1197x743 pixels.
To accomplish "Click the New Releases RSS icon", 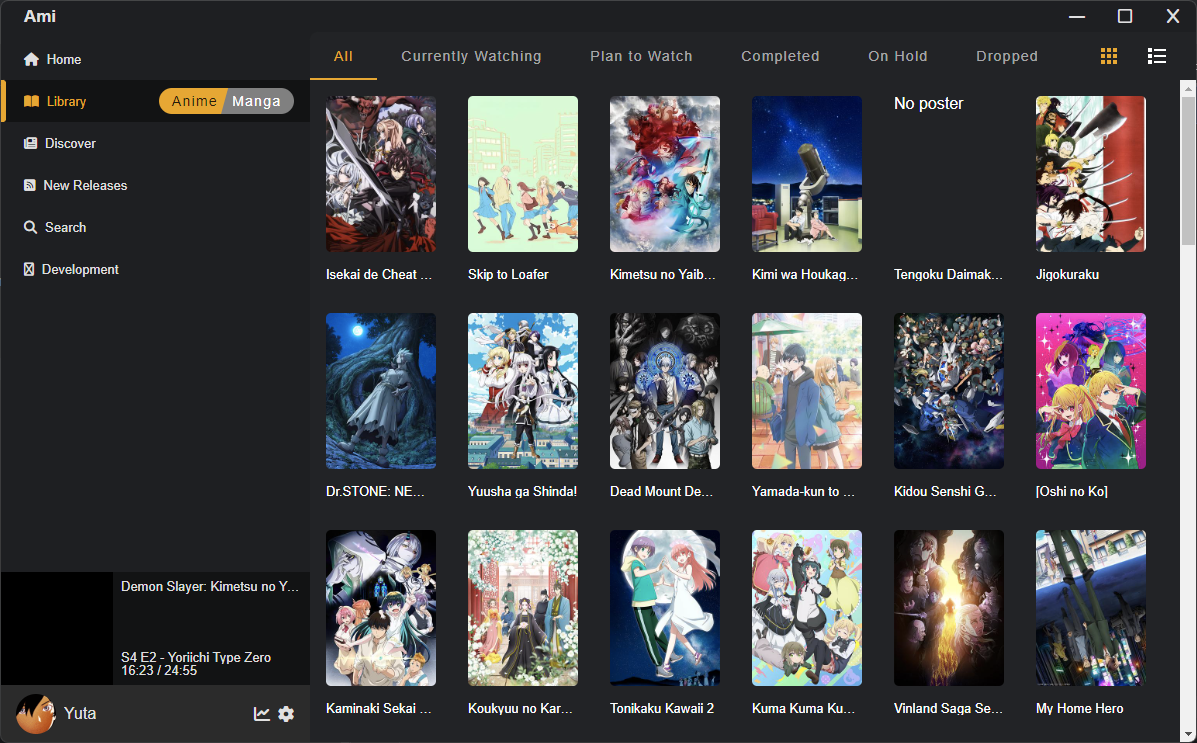I will coord(30,186).
